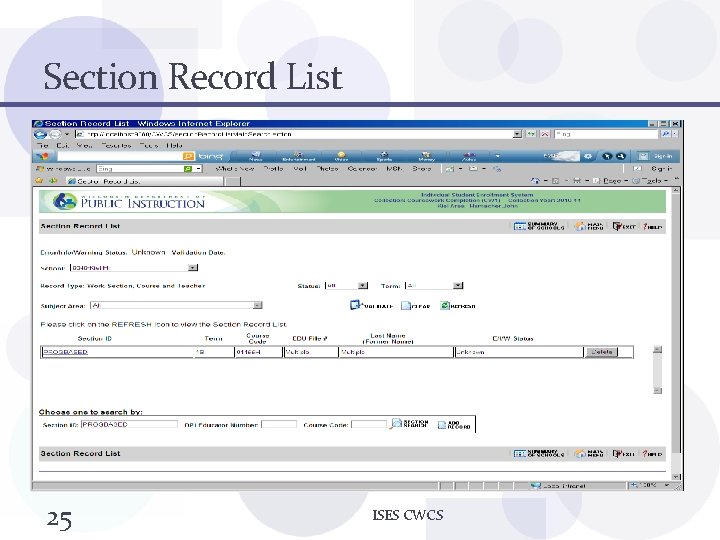Open the Favorites menu
The width and height of the screenshot is (720, 540).
click(x=117, y=145)
